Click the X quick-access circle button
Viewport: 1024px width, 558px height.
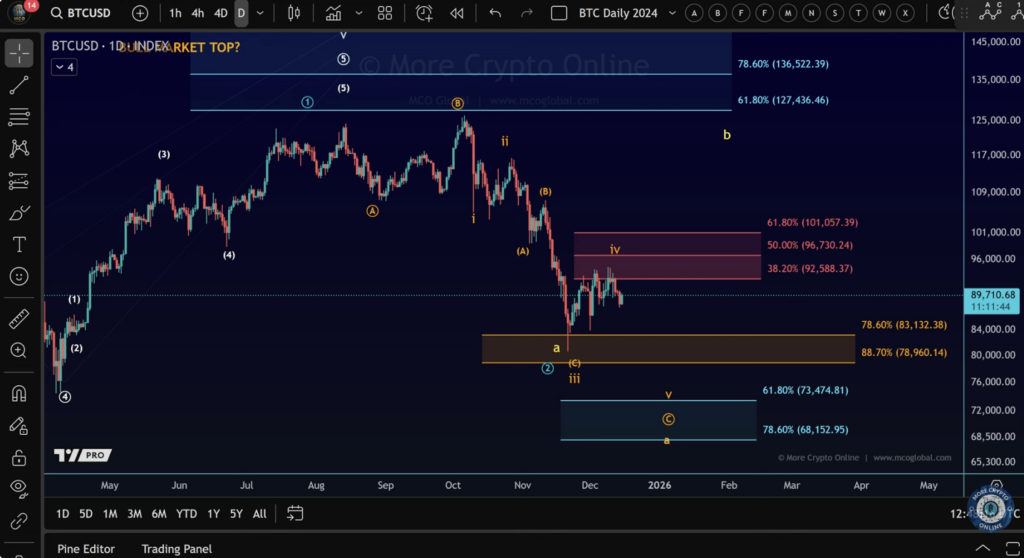905,13
